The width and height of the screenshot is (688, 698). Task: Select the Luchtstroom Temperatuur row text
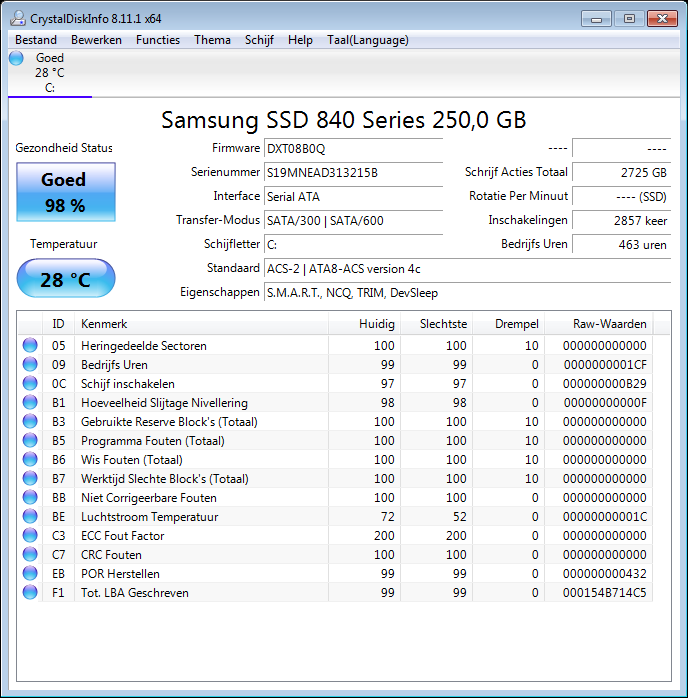[x=150, y=517]
